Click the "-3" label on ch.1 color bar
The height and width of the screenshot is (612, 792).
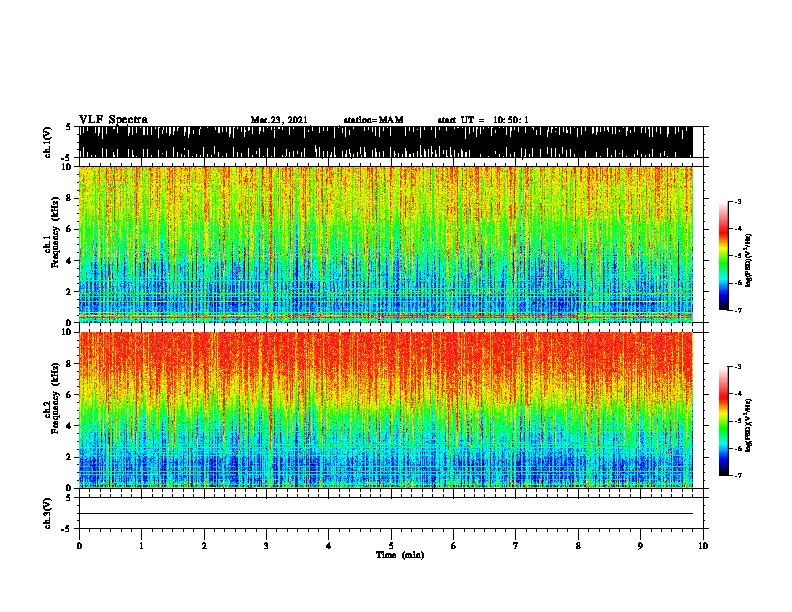click(x=738, y=201)
